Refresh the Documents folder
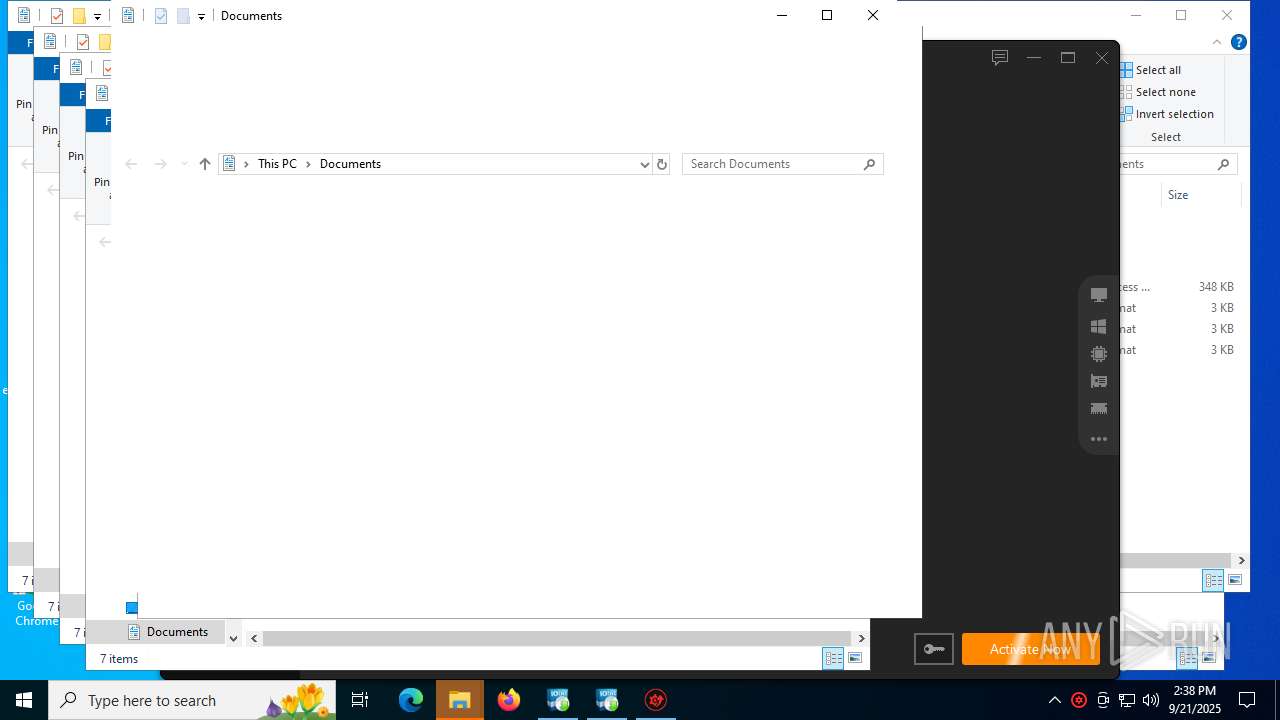The height and width of the screenshot is (720, 1280). 661,164
